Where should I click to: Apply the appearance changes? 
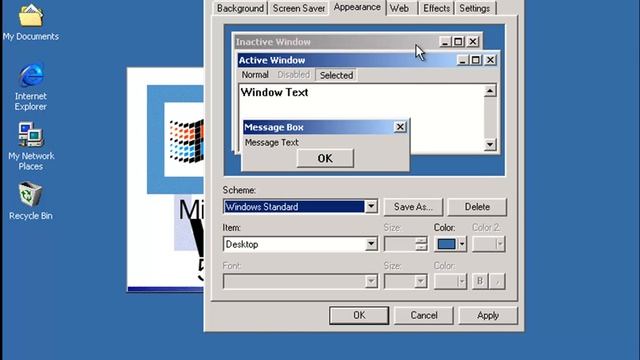[x=488, y=315]
